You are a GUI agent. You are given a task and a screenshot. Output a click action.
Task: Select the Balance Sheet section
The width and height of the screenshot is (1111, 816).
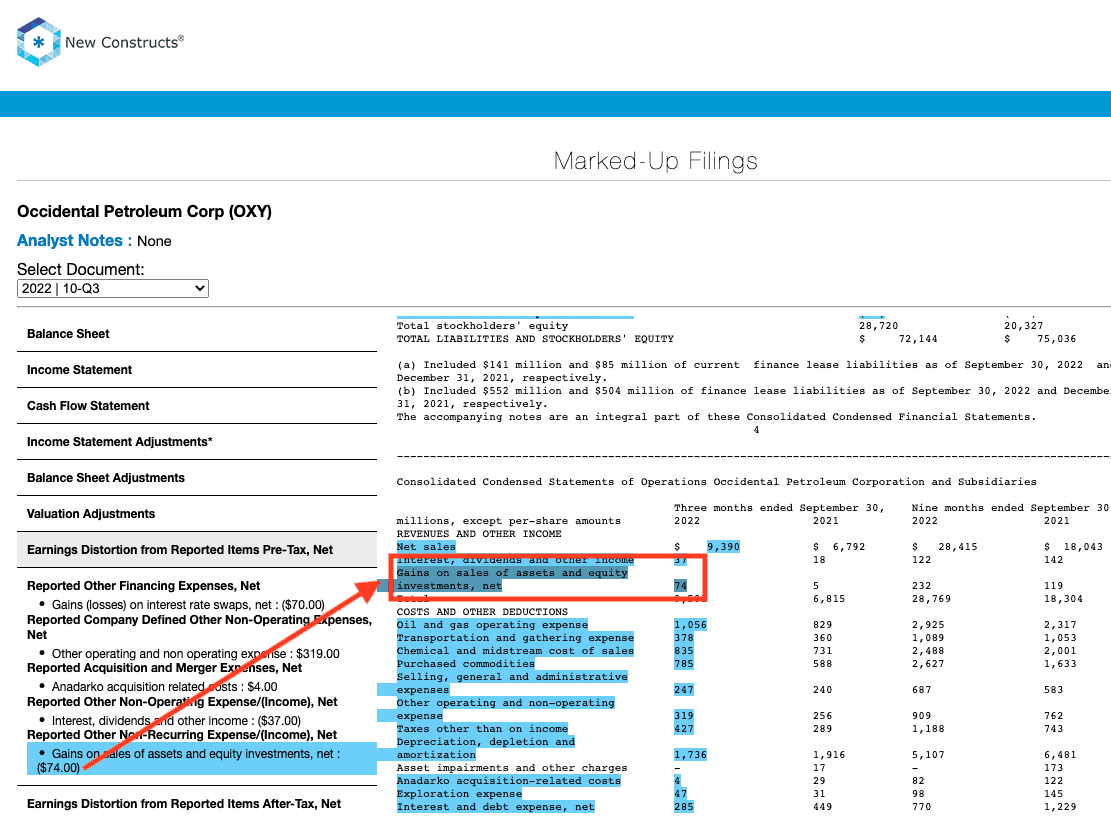(197, 334)
